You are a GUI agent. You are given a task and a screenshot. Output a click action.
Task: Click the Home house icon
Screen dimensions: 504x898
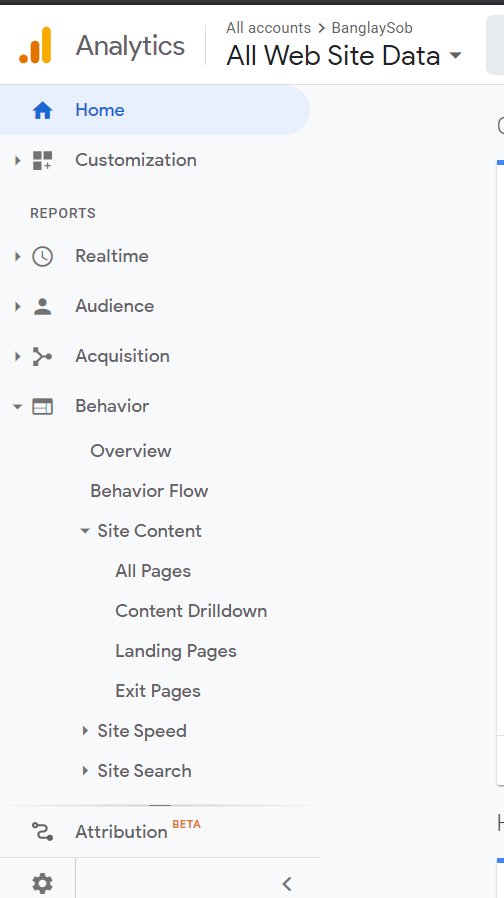click(x=42, y=110)
